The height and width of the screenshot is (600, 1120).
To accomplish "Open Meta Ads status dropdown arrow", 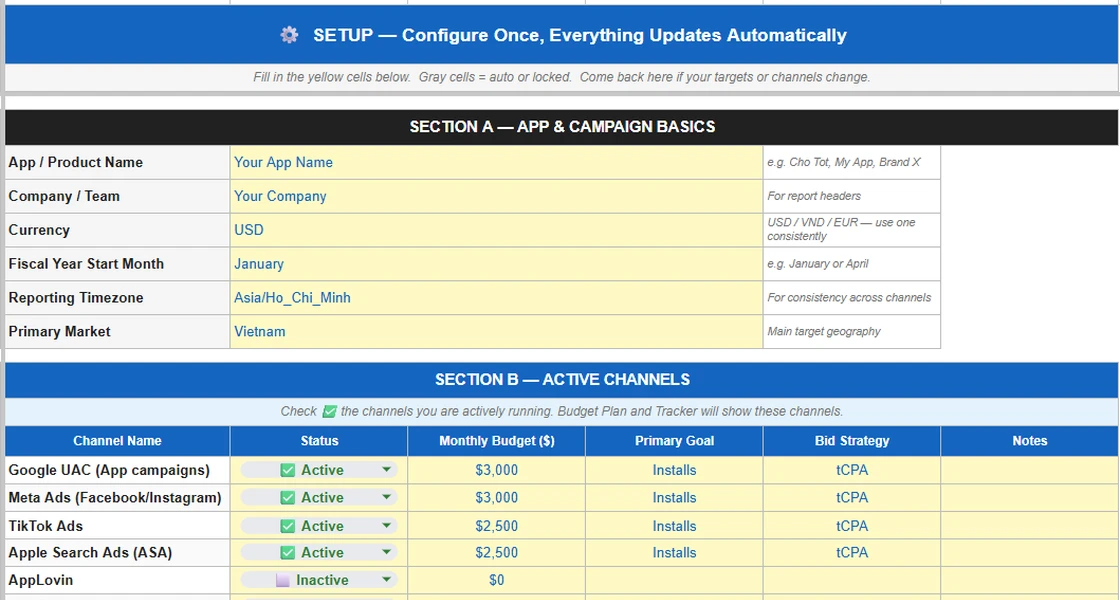I will (386, 497).
